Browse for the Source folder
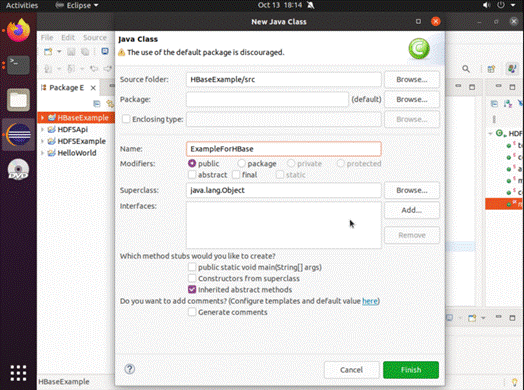The image size is (524, 390). click(x=412, y=80)
